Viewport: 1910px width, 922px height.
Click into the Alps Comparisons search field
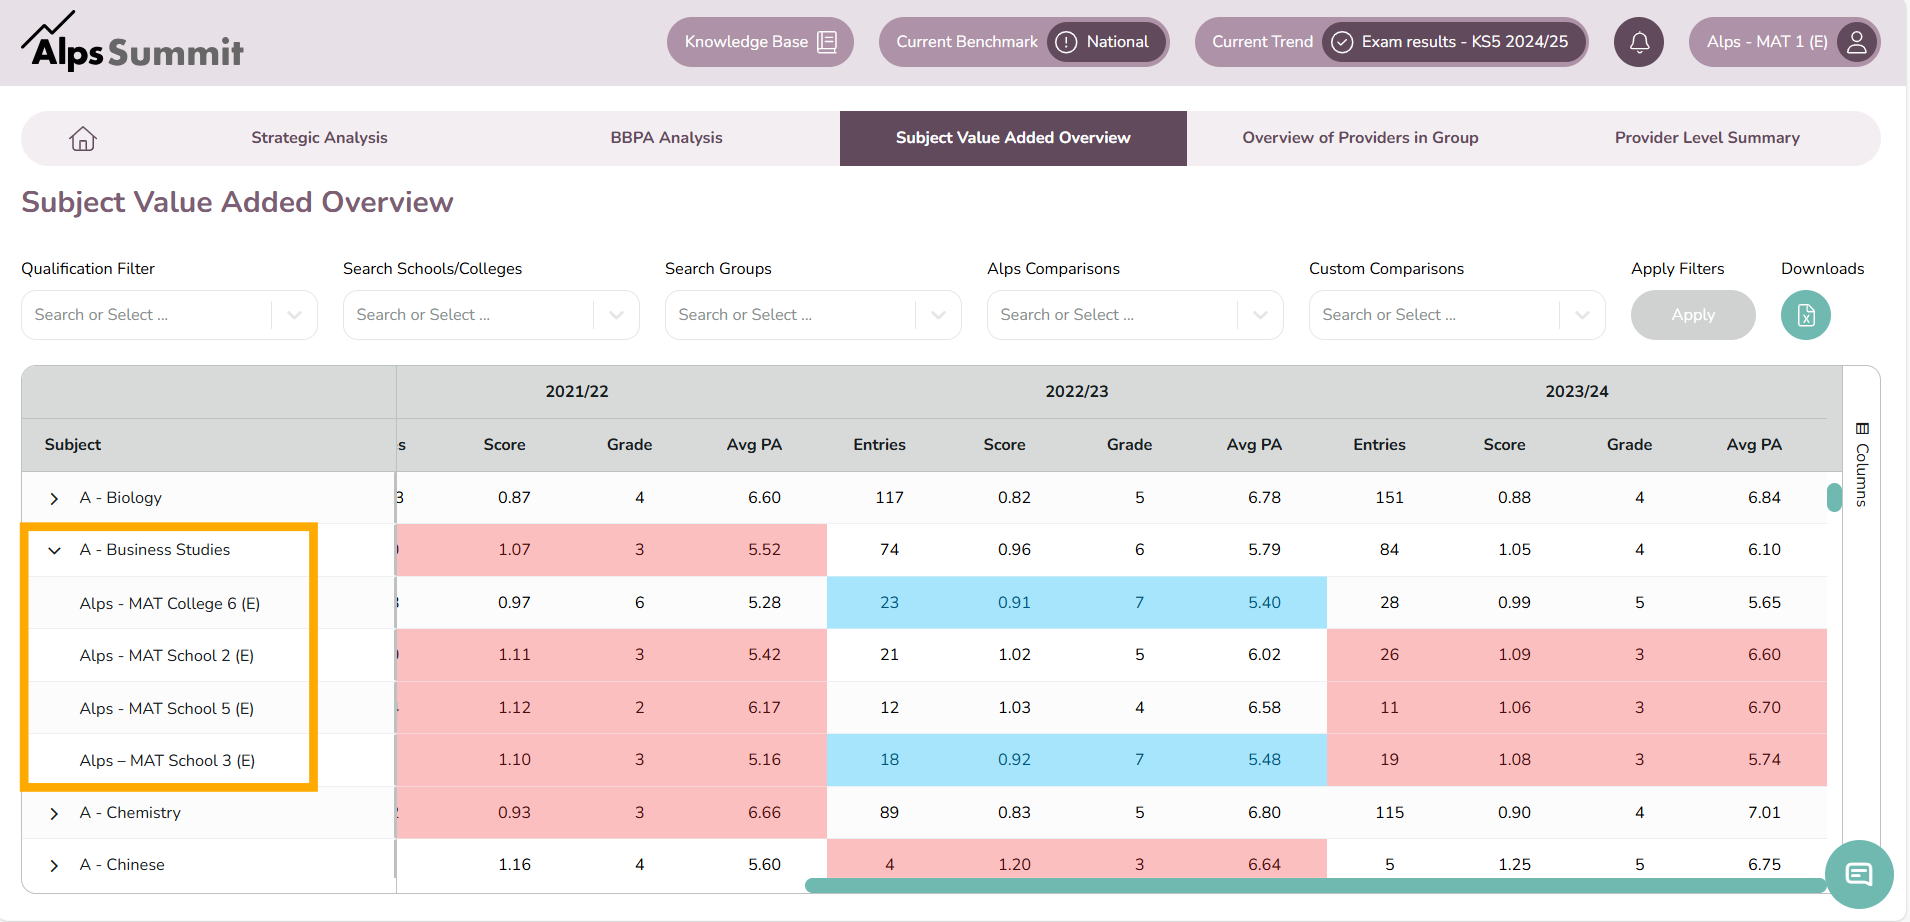tap(1113, 315)
